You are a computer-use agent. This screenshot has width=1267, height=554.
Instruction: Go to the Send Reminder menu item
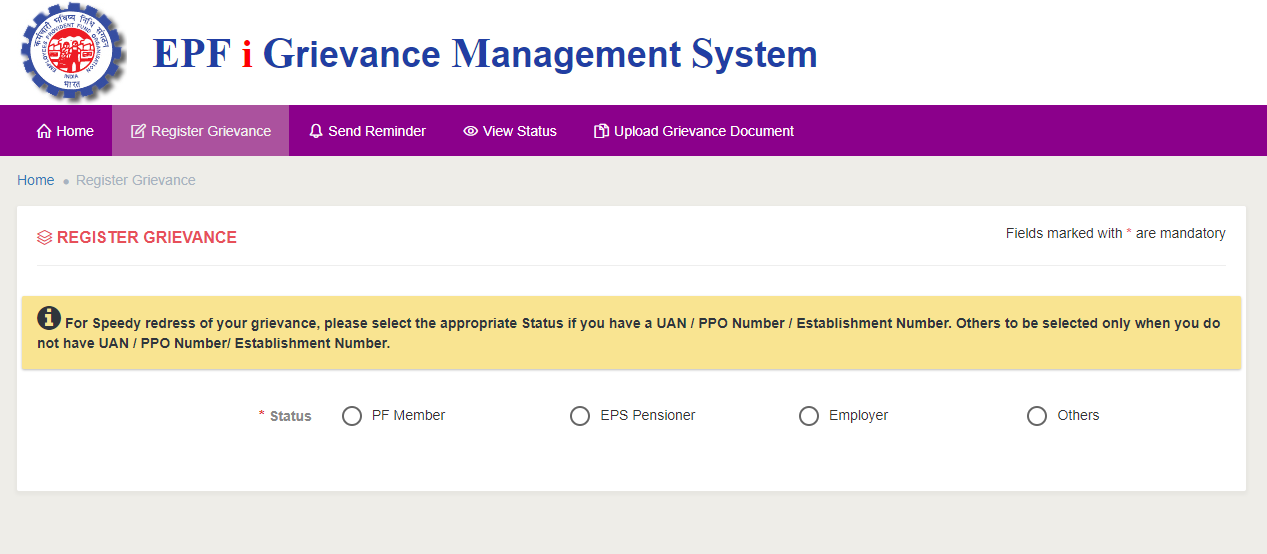(367, 131)
